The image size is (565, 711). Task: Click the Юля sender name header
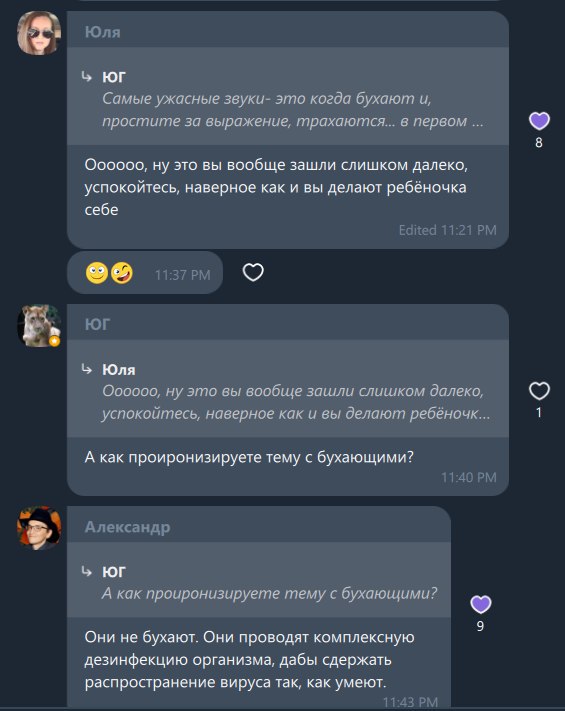click(102, 32)
